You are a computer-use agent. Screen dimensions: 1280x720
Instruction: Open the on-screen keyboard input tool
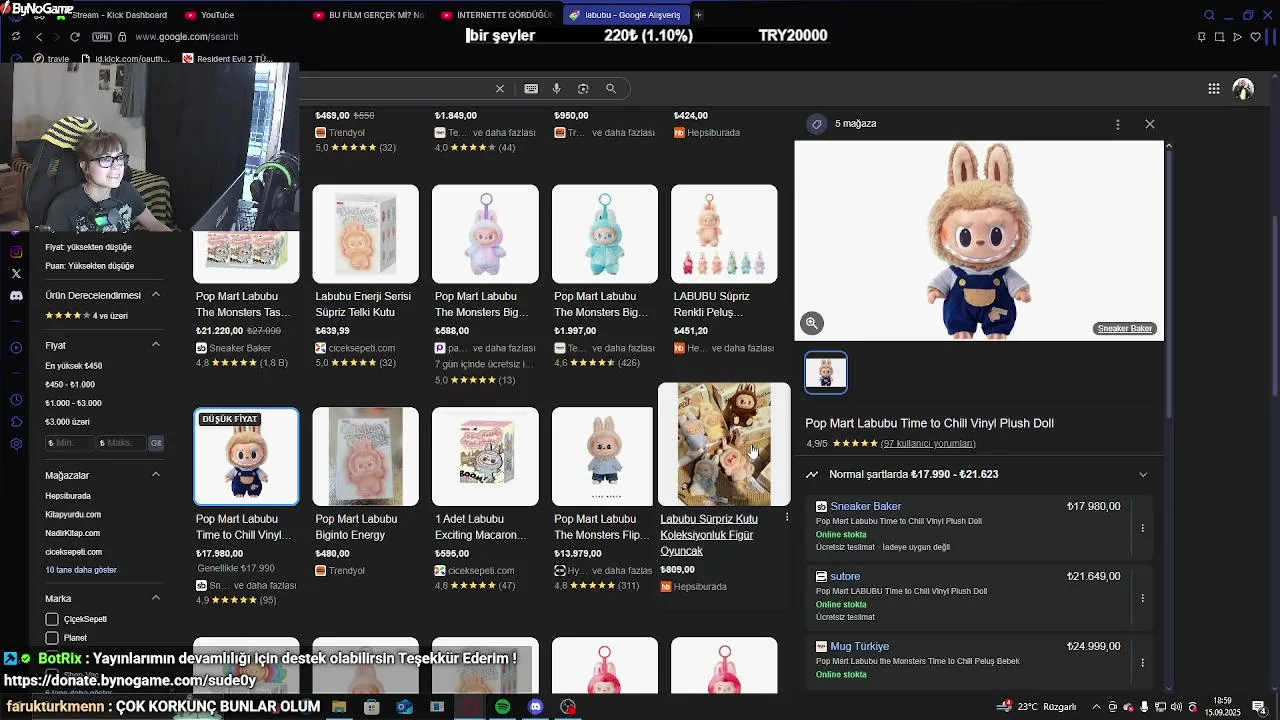pyautogui.click(x=531, y=88)
